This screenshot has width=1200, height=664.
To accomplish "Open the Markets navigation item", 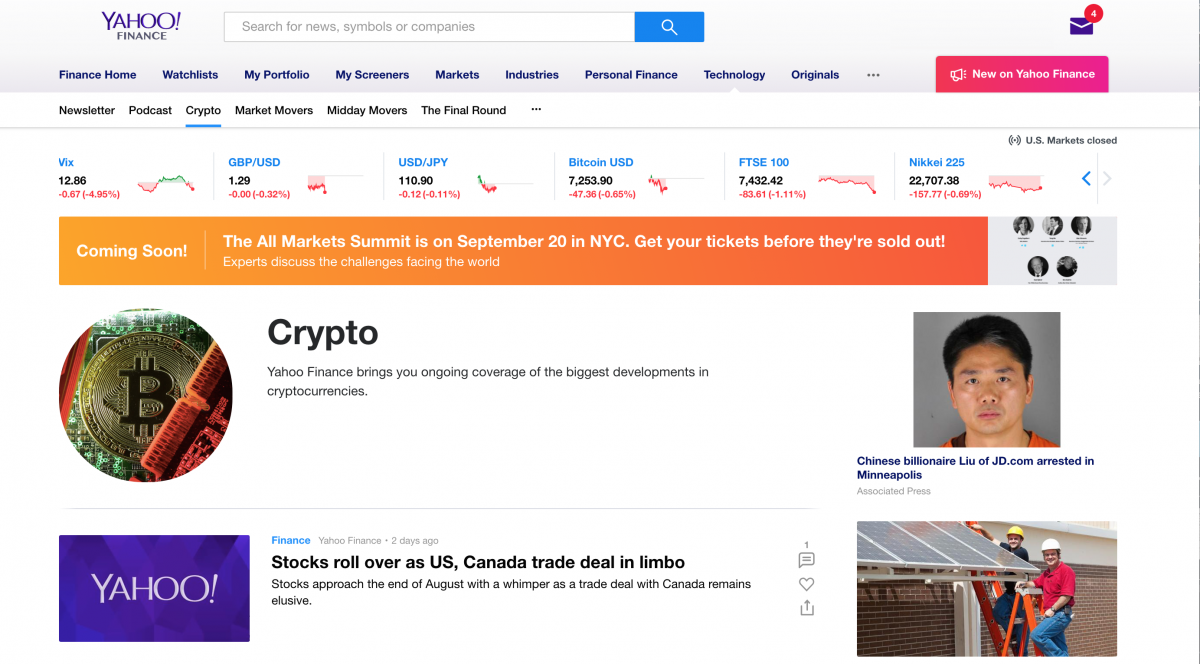I will point(457,74).
